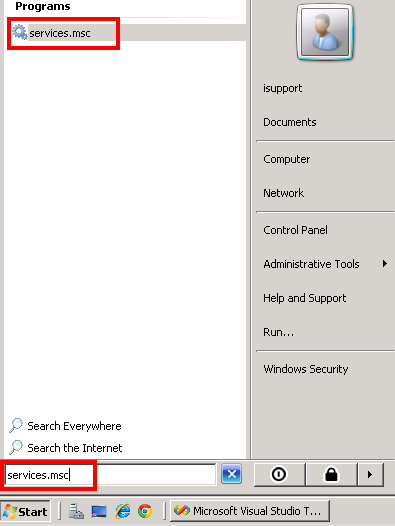Screen dimensions: 395x526
Task: Click the services.msc gear icon
Action: (19, 33)
